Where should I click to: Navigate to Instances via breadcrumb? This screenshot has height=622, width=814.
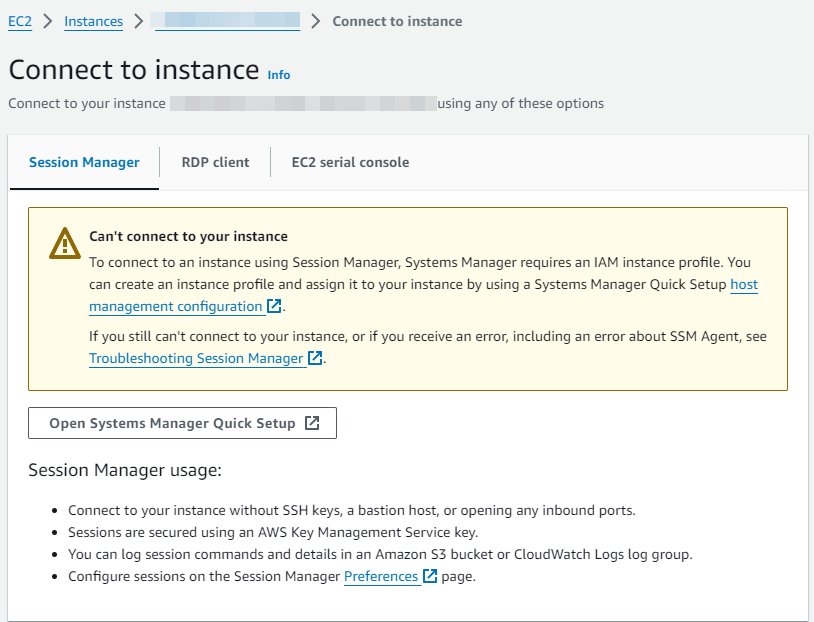click(x=93, y=21)
